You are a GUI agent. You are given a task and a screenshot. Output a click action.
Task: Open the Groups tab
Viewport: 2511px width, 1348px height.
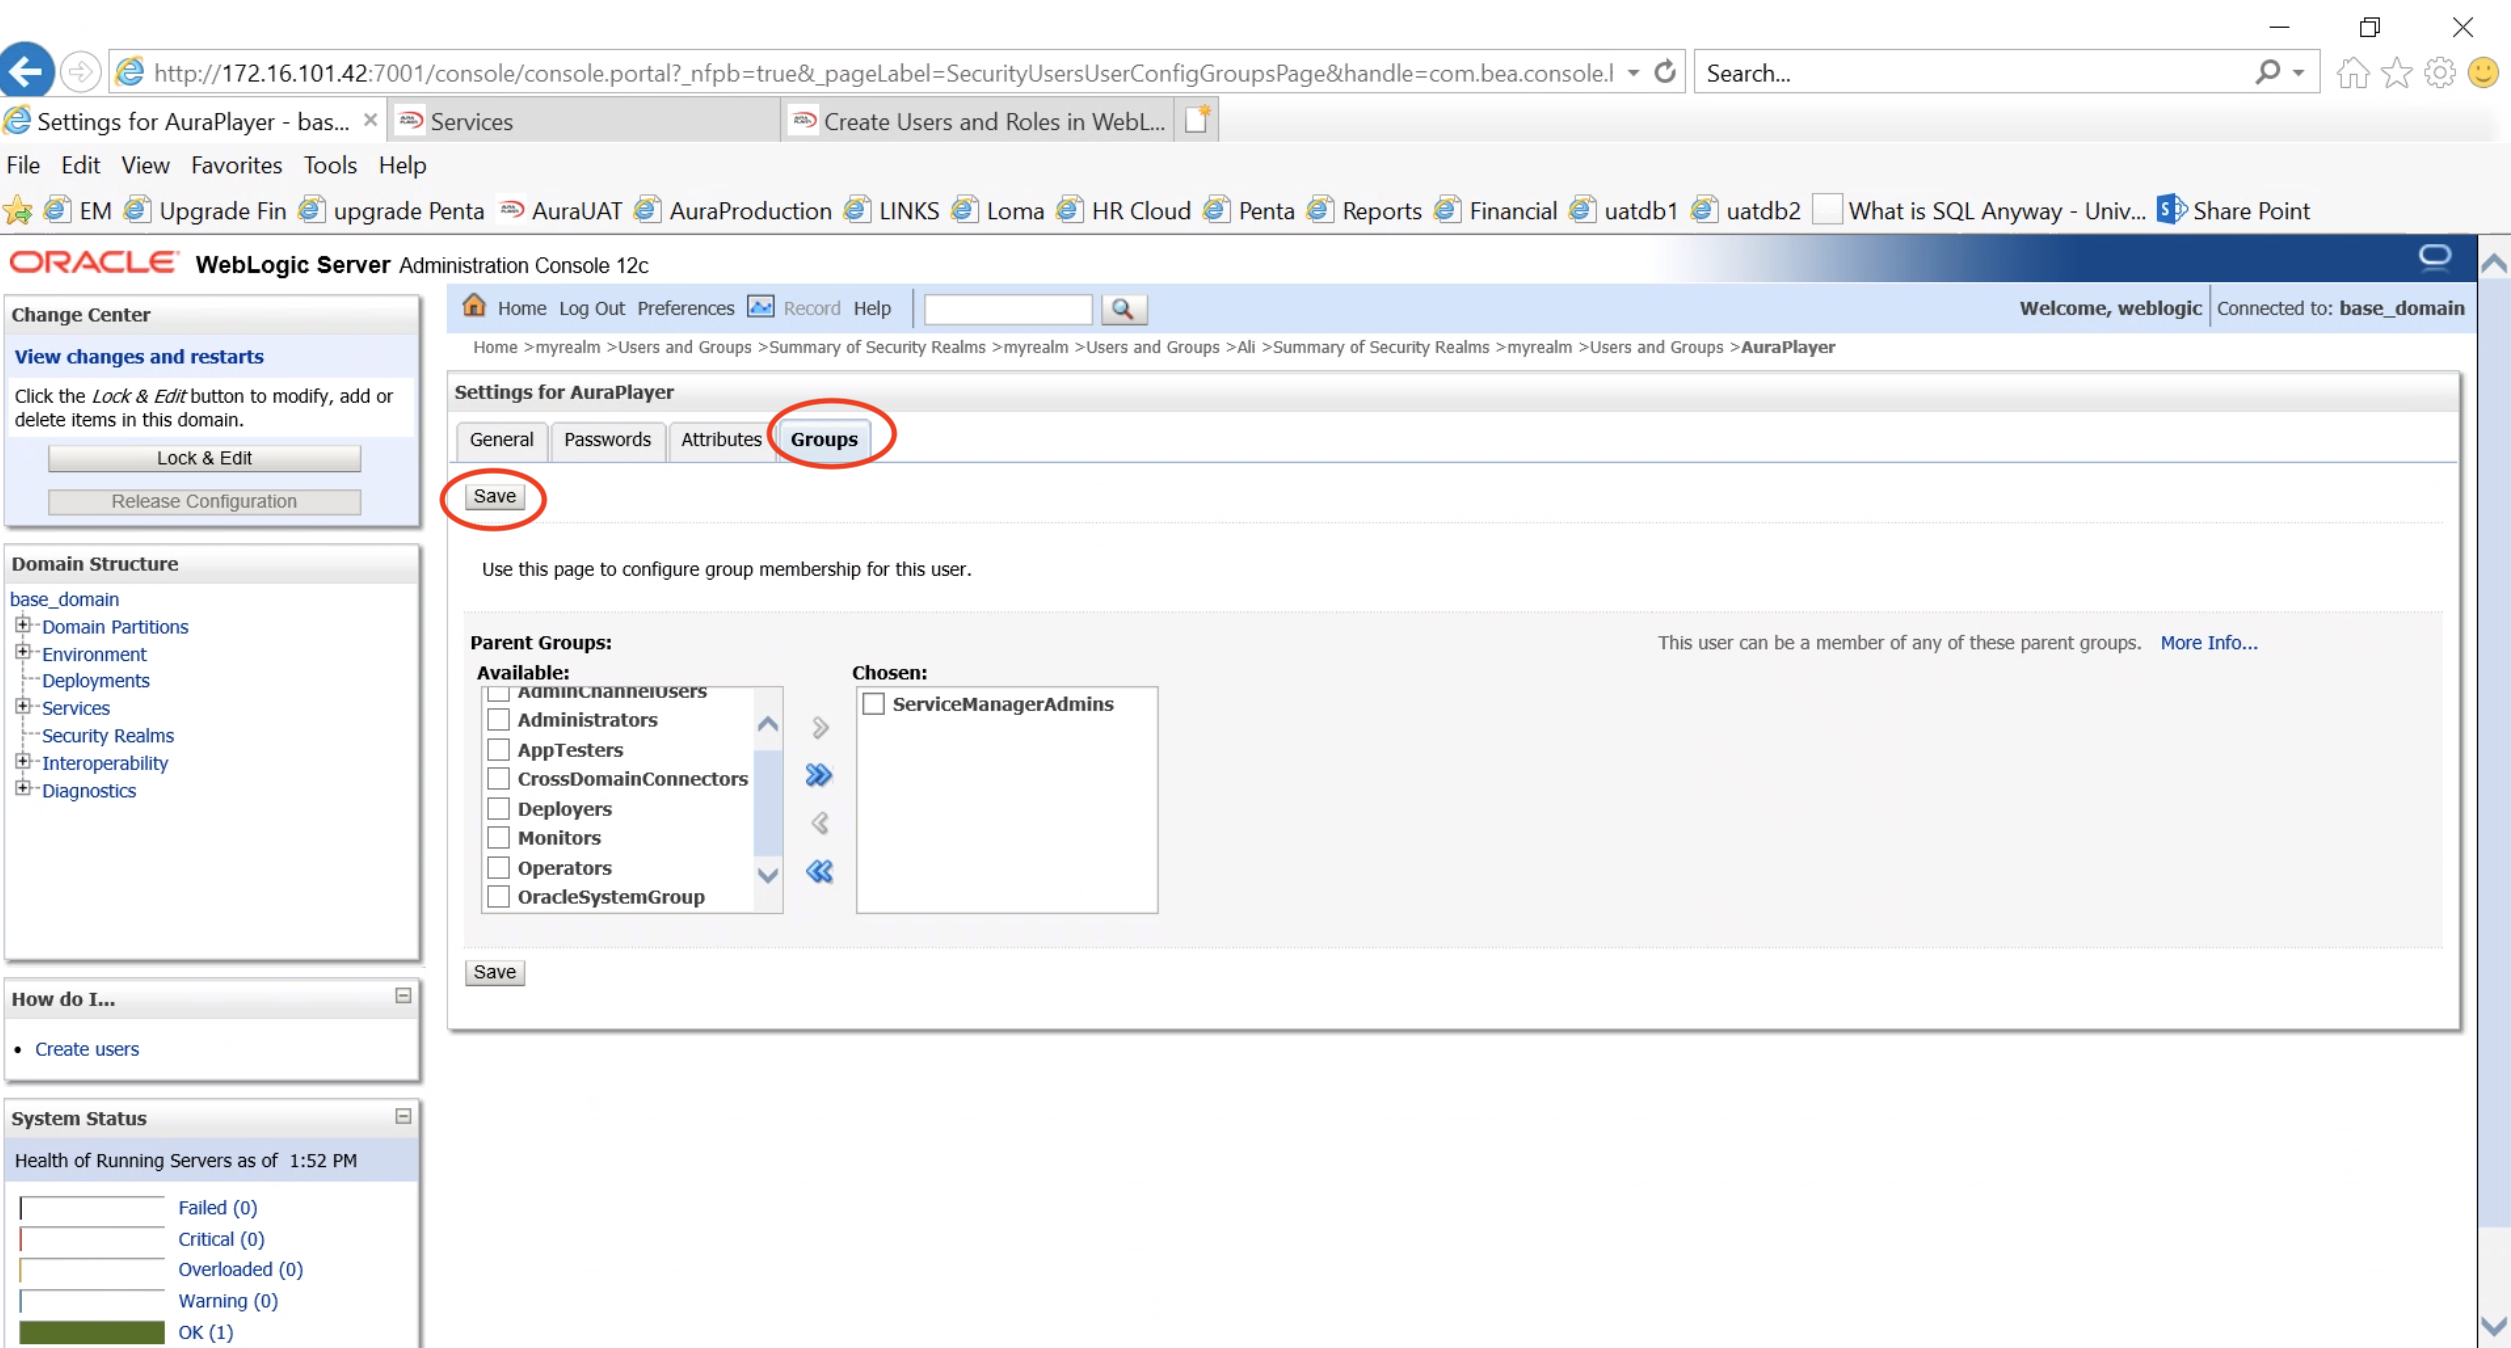point(824,440)
